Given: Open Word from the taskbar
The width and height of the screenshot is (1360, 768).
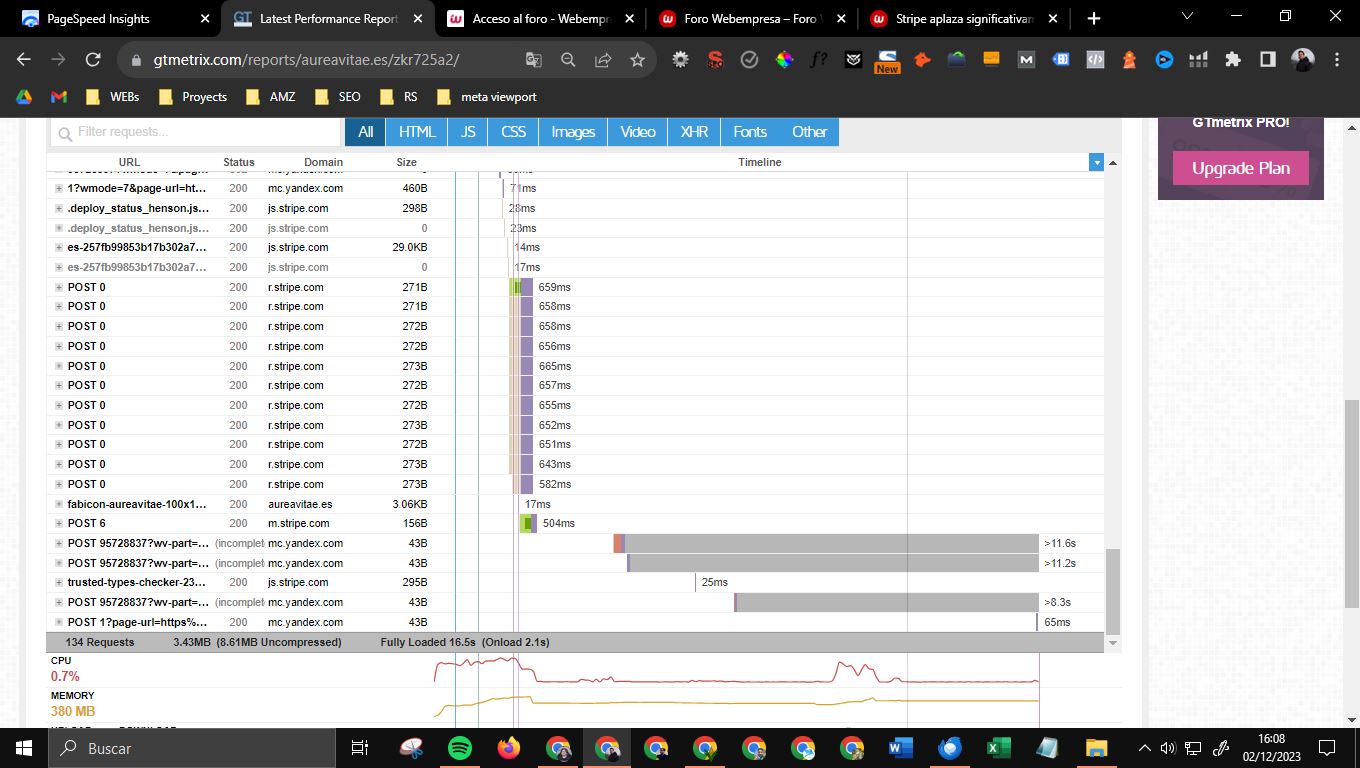Looking at the screenshot, I should point(901,747).
